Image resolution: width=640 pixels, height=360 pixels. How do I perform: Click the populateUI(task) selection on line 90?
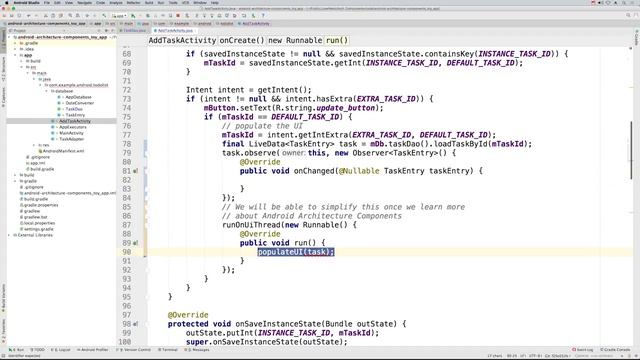coord(296,252)
